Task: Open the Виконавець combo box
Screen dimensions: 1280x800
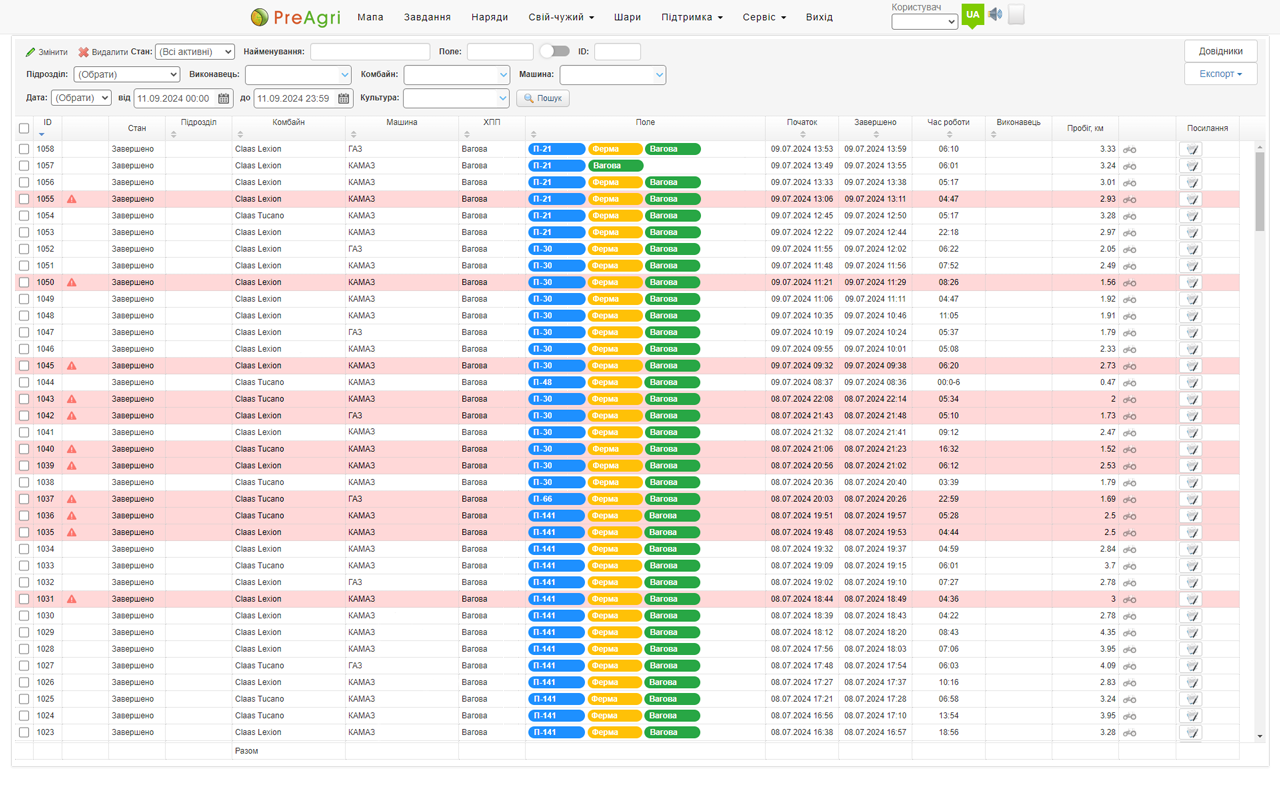Action: coord(298,74)
